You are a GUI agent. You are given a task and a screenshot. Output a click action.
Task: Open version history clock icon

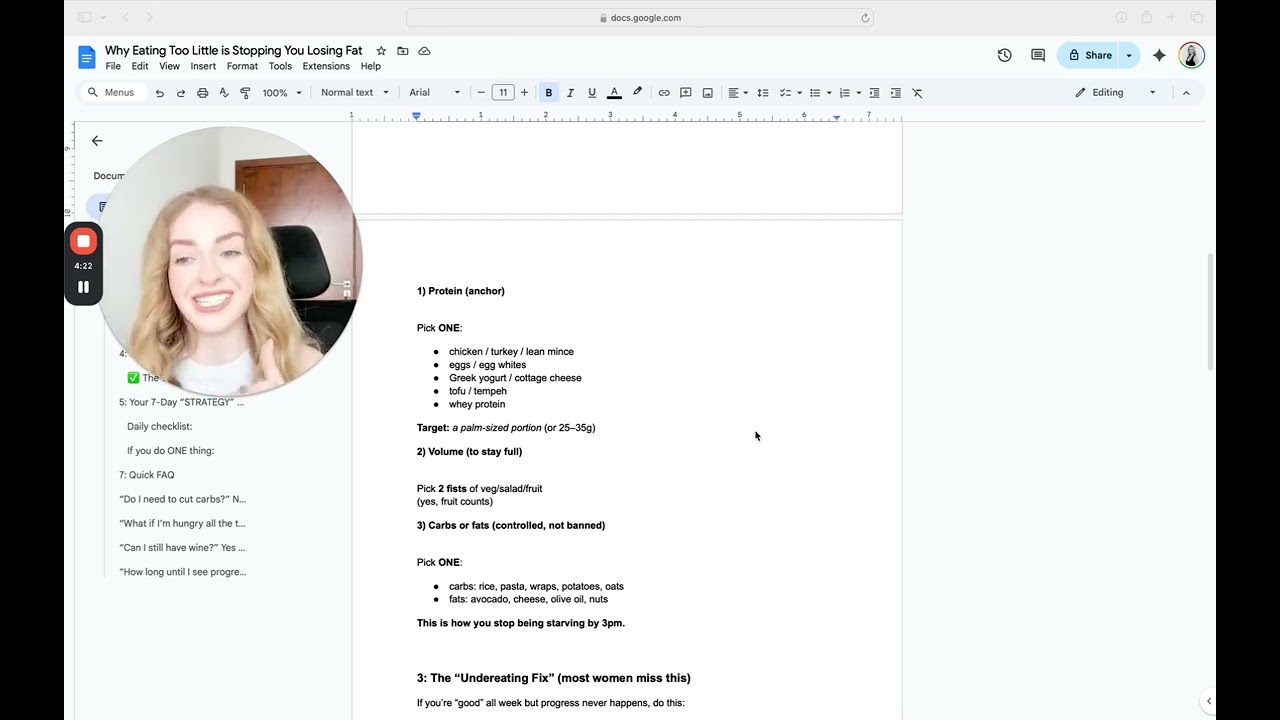coord(1005,55)
